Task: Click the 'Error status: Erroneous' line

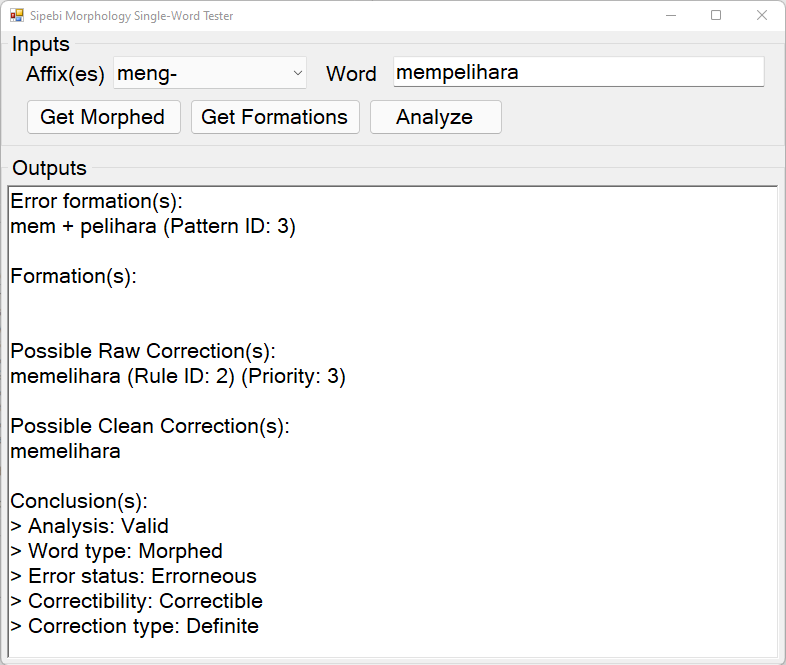Action: [133, 576]
